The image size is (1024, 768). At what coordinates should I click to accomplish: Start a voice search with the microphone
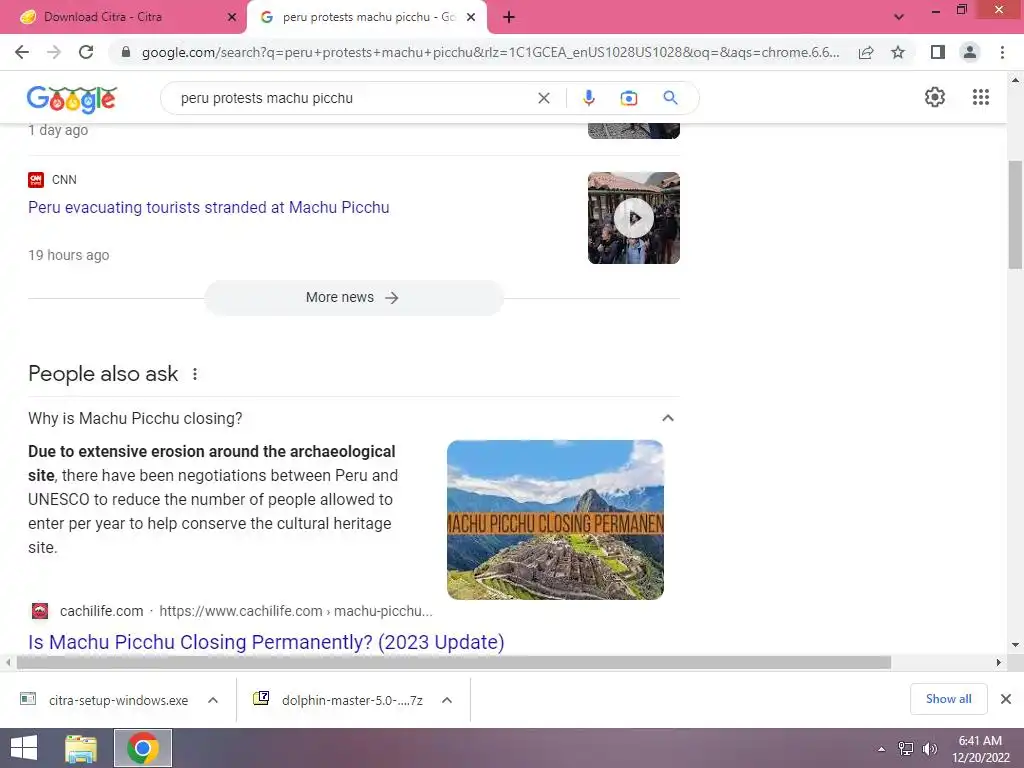pos(588,98)
